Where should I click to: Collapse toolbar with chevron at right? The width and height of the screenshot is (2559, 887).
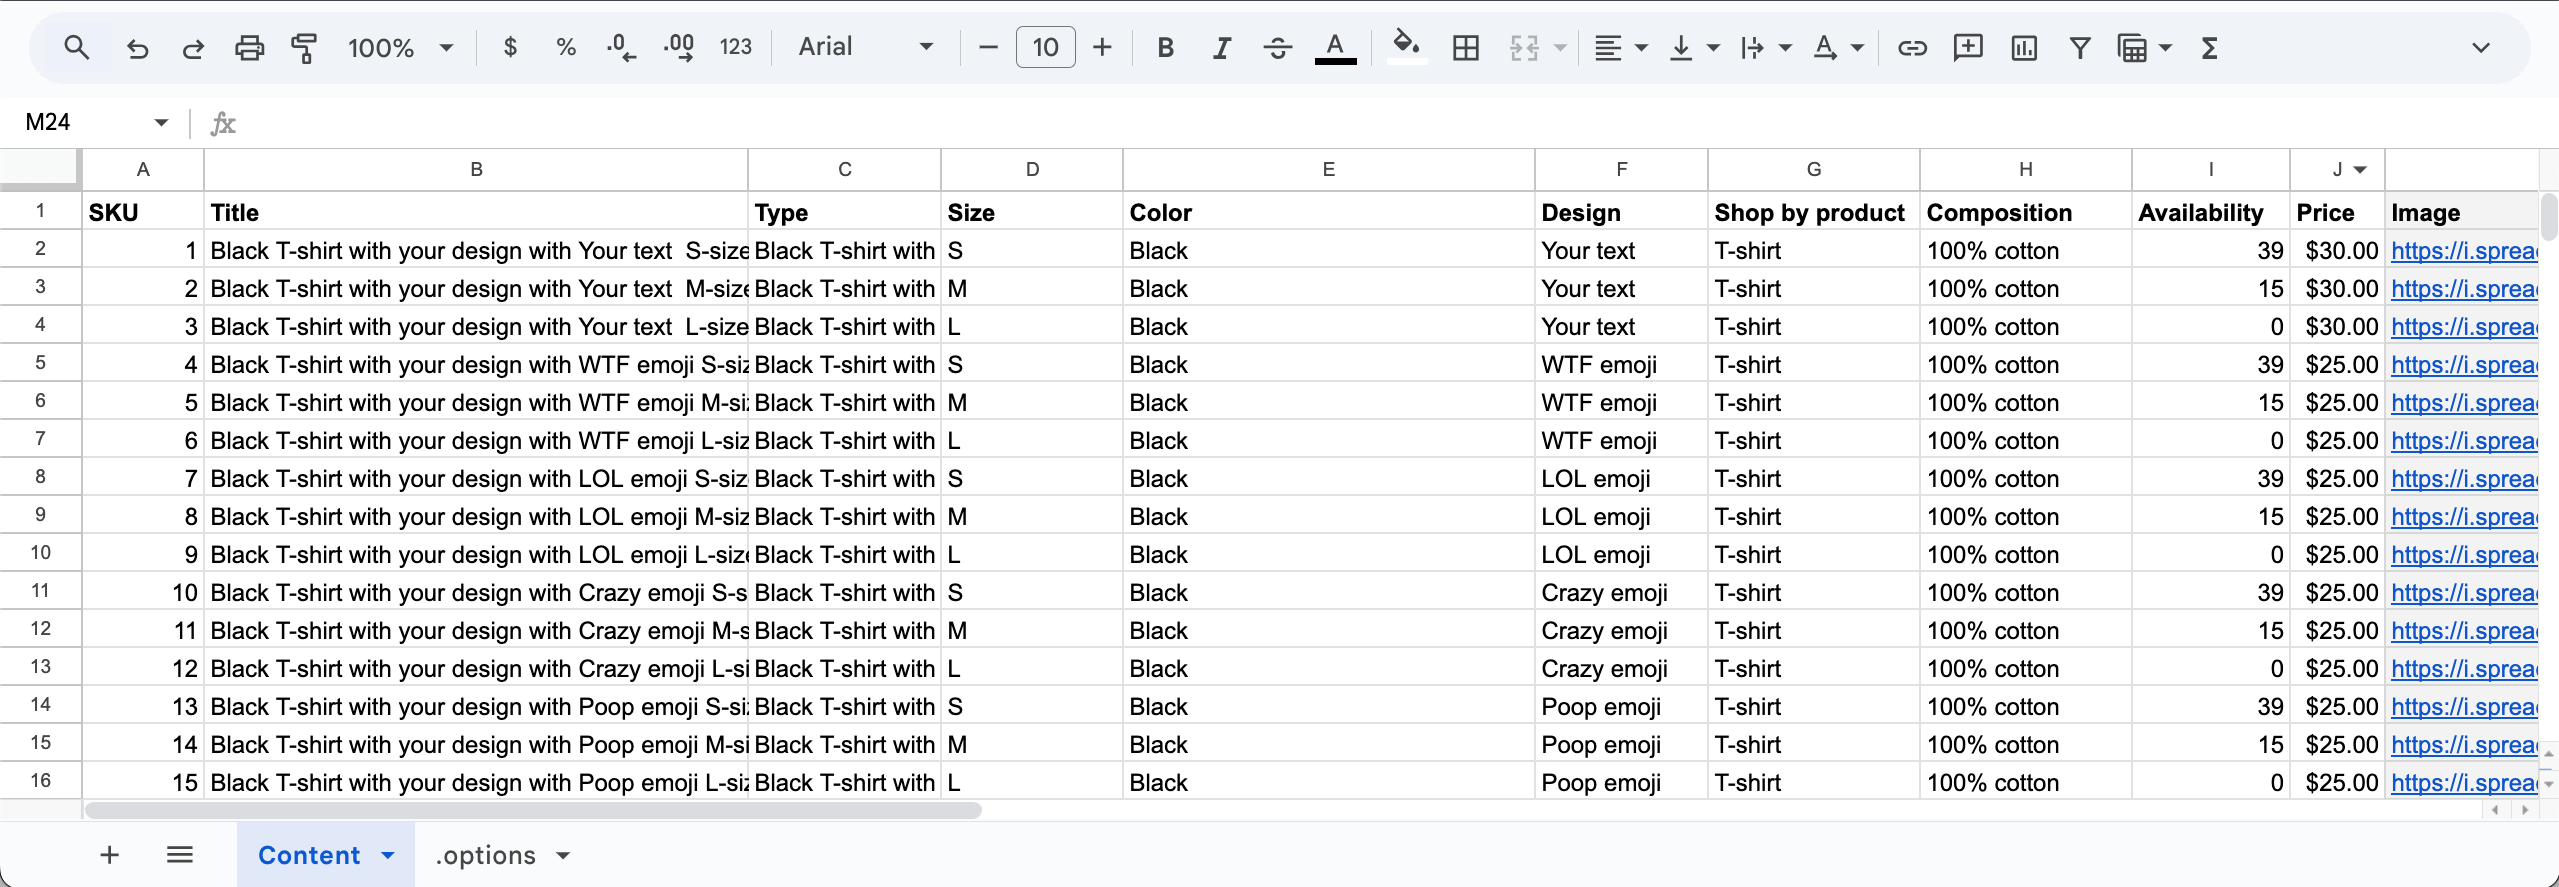[2480, 47]
